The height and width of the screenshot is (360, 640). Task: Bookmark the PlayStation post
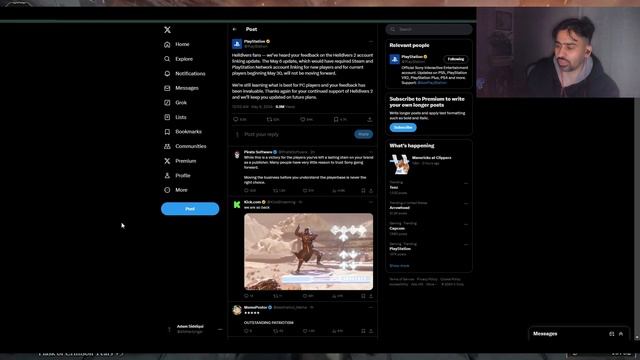(x=336, y=119)
